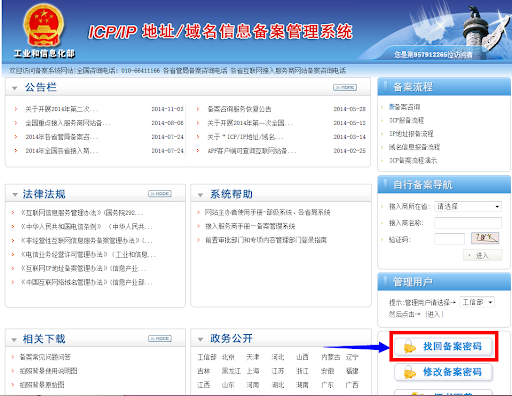Open ICP备案流程演示 link

413,160
